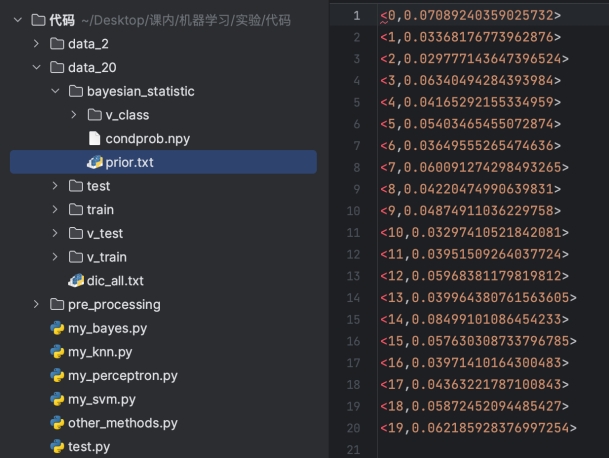This screenshot has height=459, width=610.
Task: Expand the train folder chevron
Action: pos(56,210)
